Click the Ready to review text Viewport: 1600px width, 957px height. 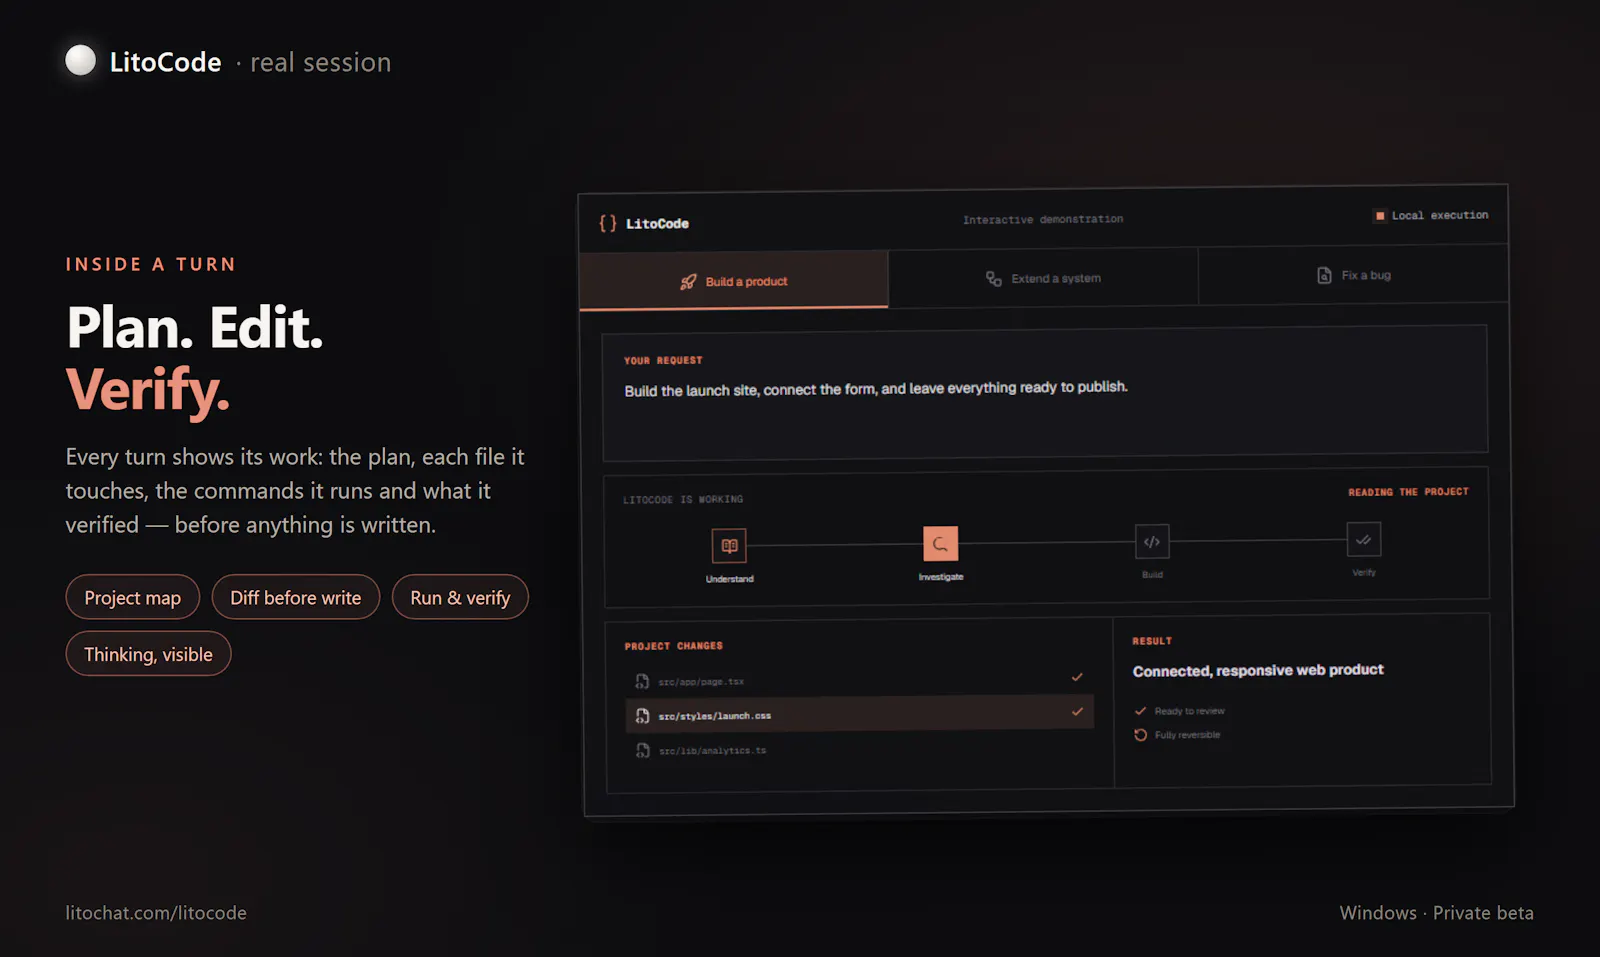click(x=1189, y=711)
